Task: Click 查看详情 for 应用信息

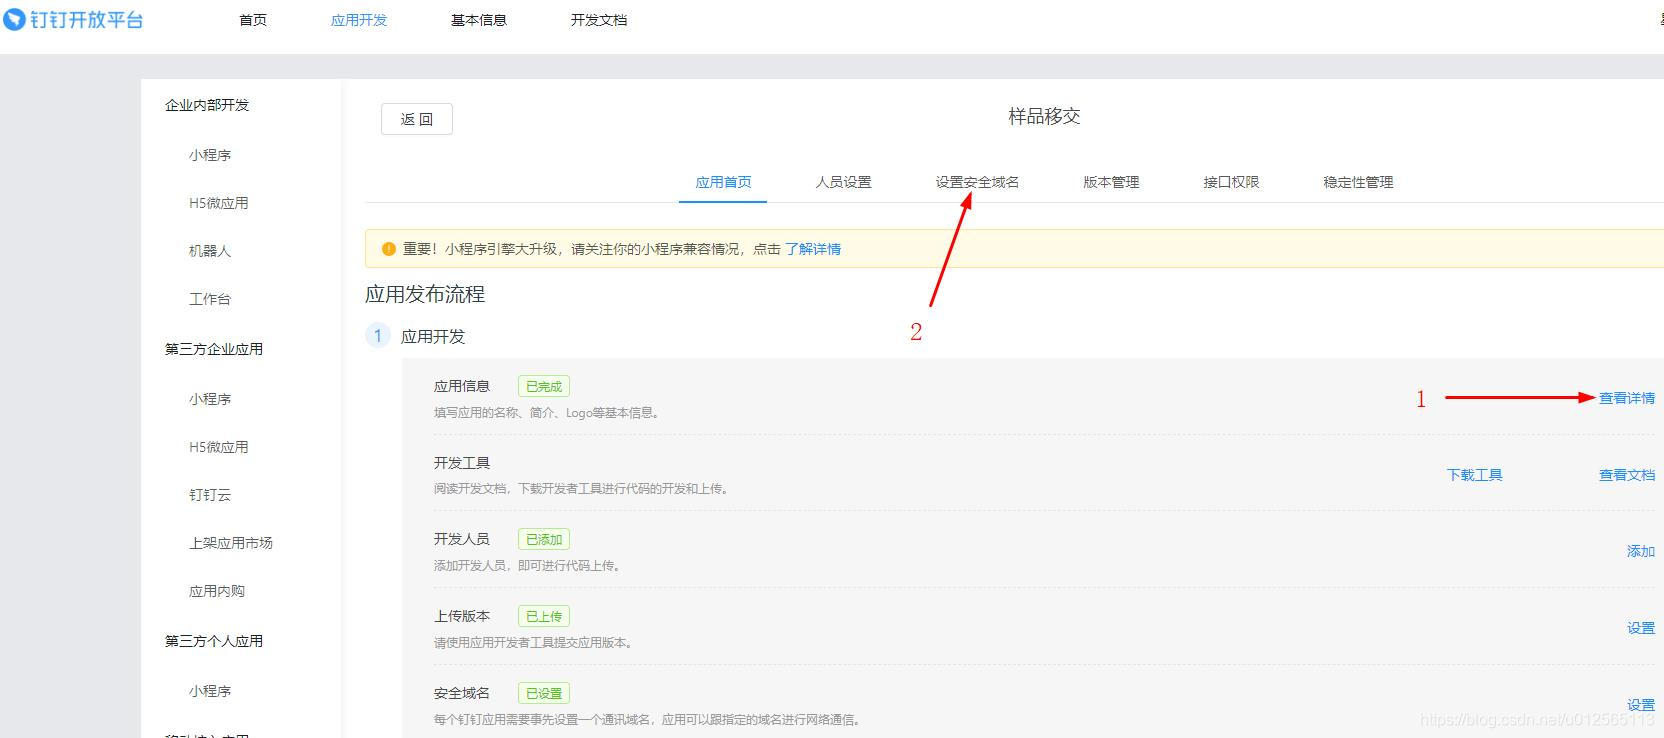Action: tap(1627, 398)
